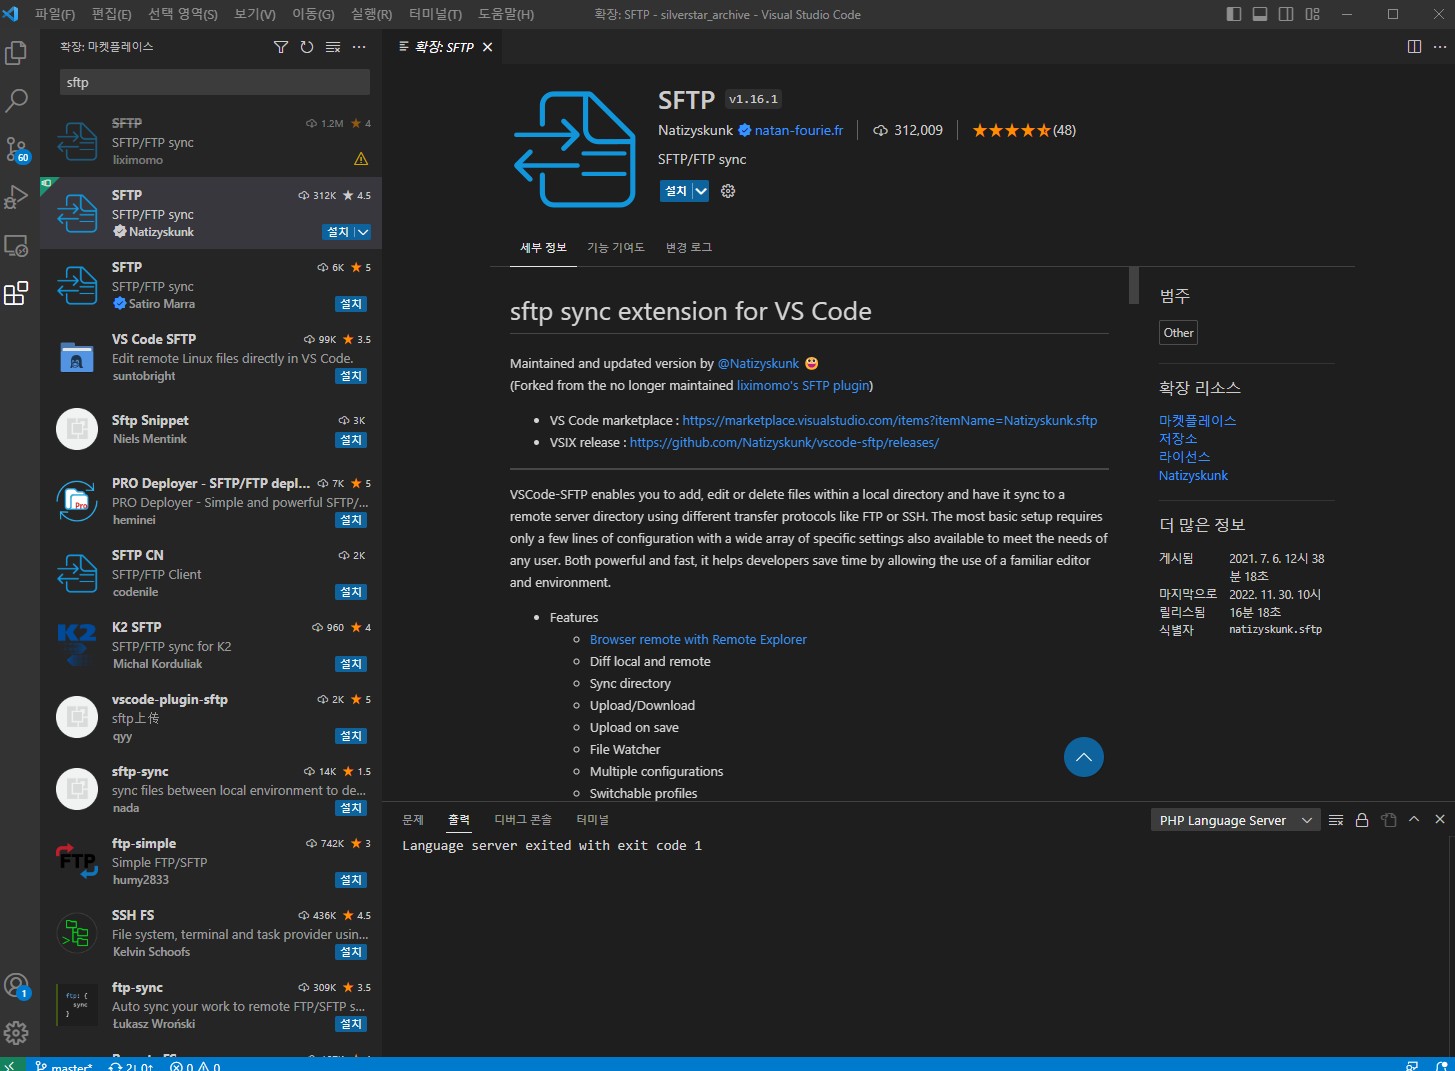Open the PHP Language Server output channel dropdown
The height and width of the screenshot is (1071, 1455).
coord(1235,820)
